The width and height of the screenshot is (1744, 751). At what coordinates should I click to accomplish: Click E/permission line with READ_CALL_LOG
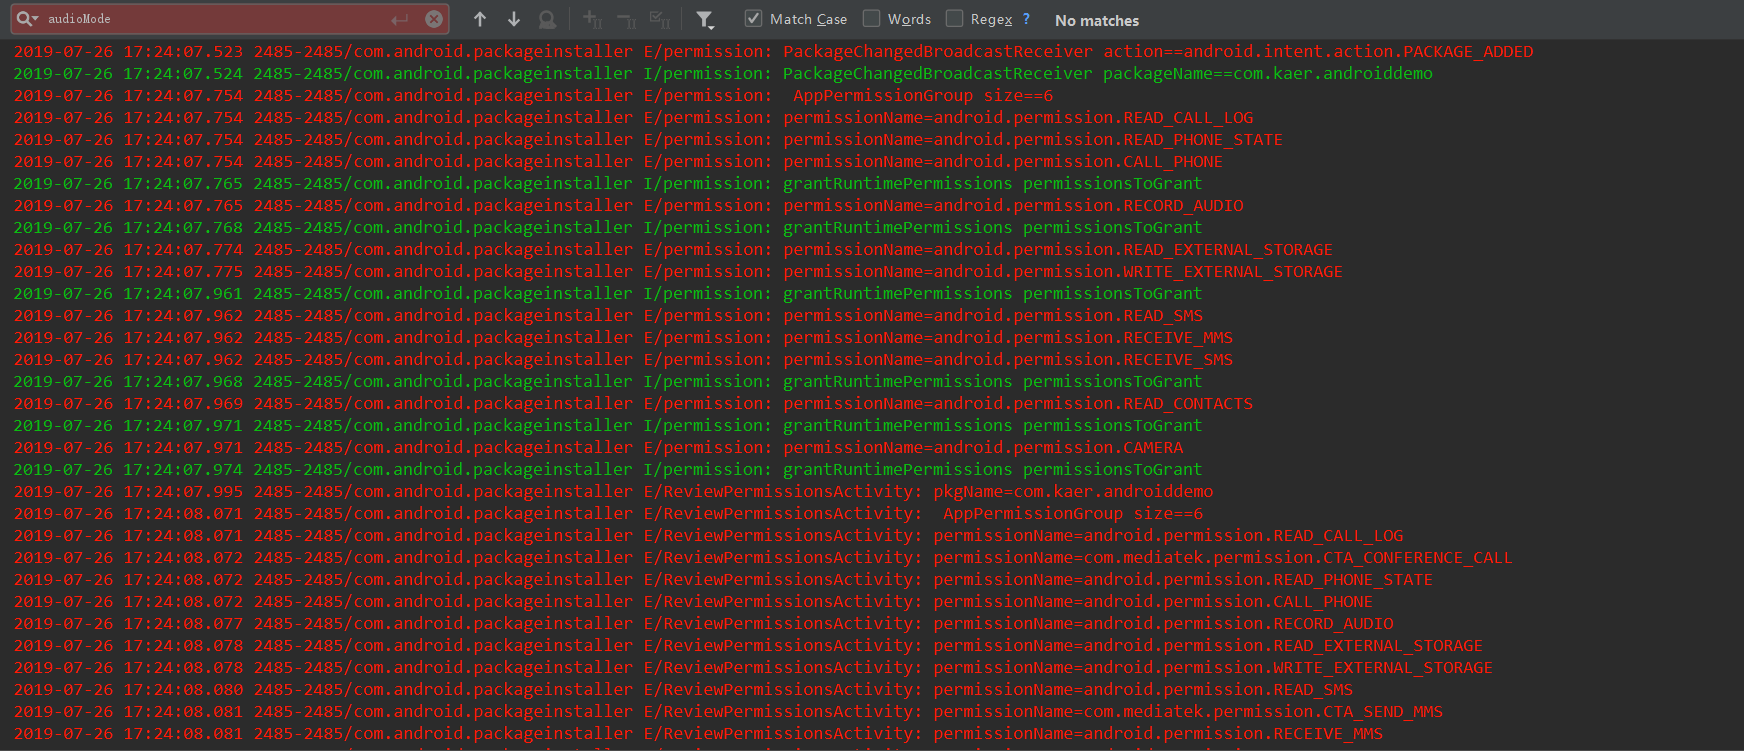(x=633, y=117)
